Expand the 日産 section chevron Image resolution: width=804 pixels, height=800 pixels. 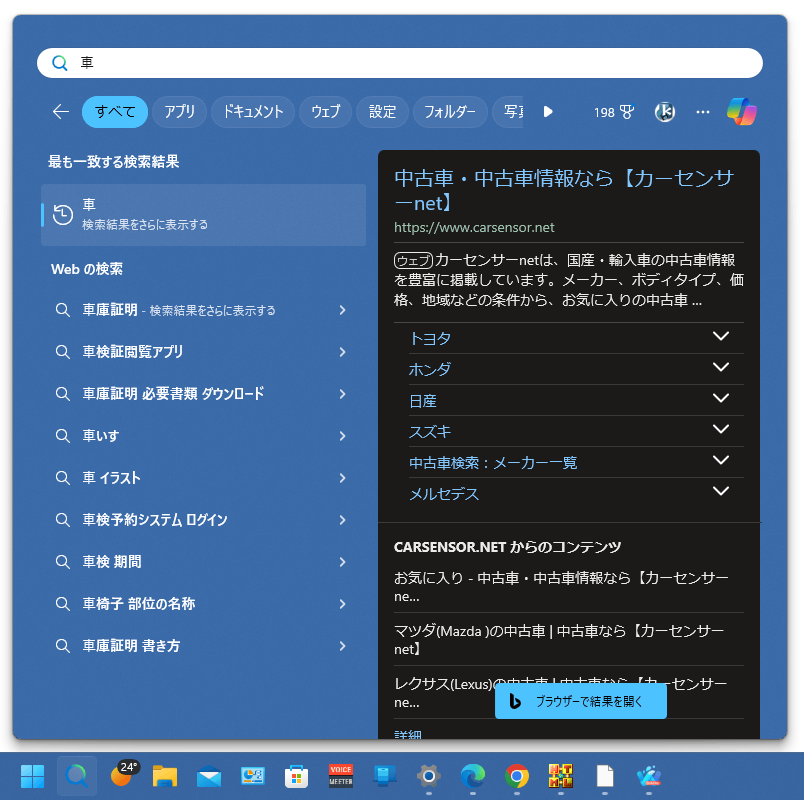[x=721, y=398]
